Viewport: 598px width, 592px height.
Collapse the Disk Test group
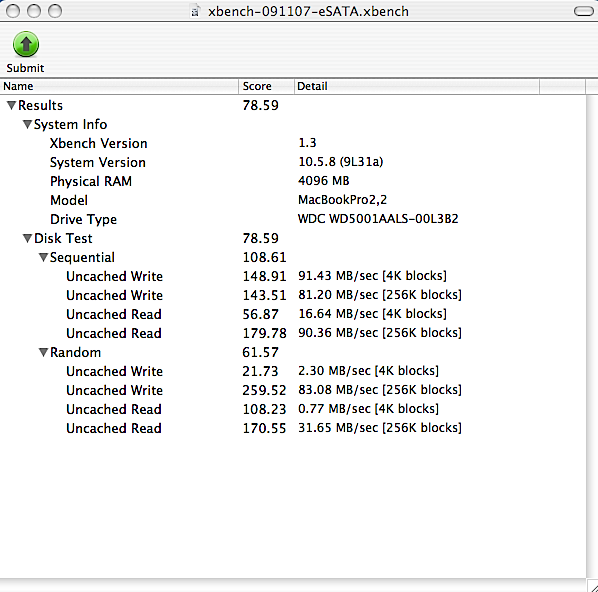27,238
